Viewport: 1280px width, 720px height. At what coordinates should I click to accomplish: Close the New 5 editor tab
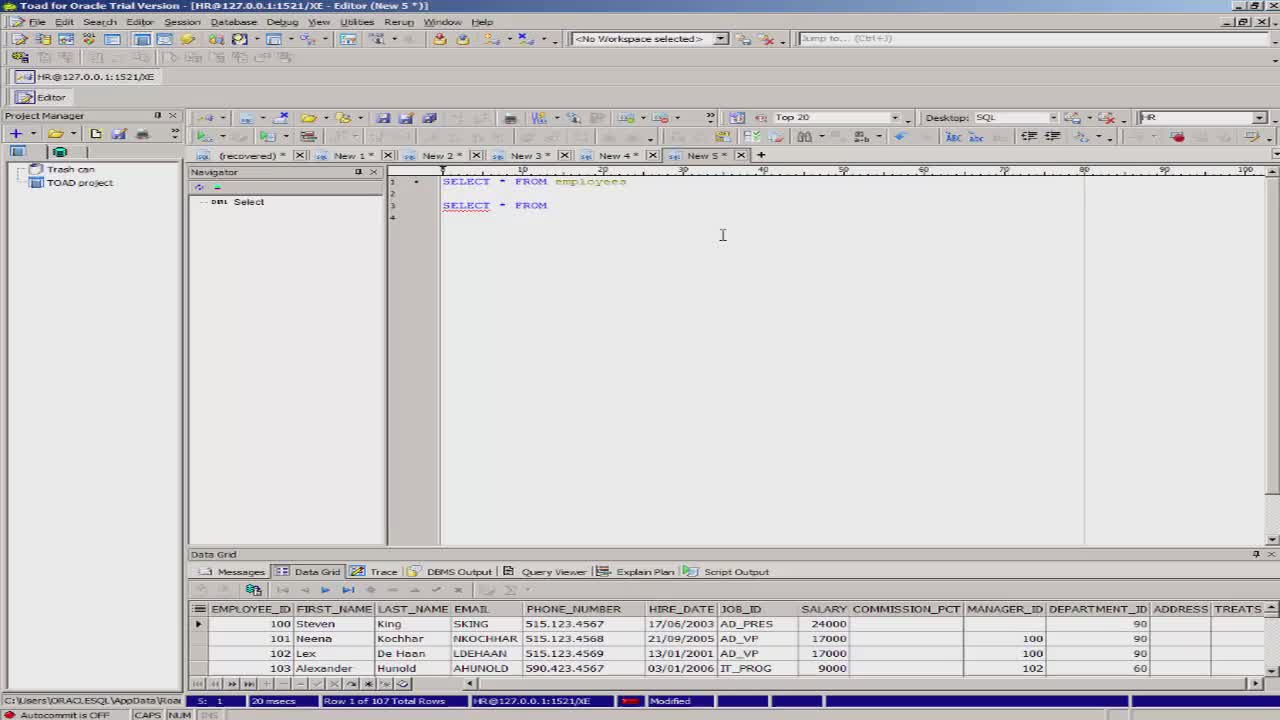(741, 155)
